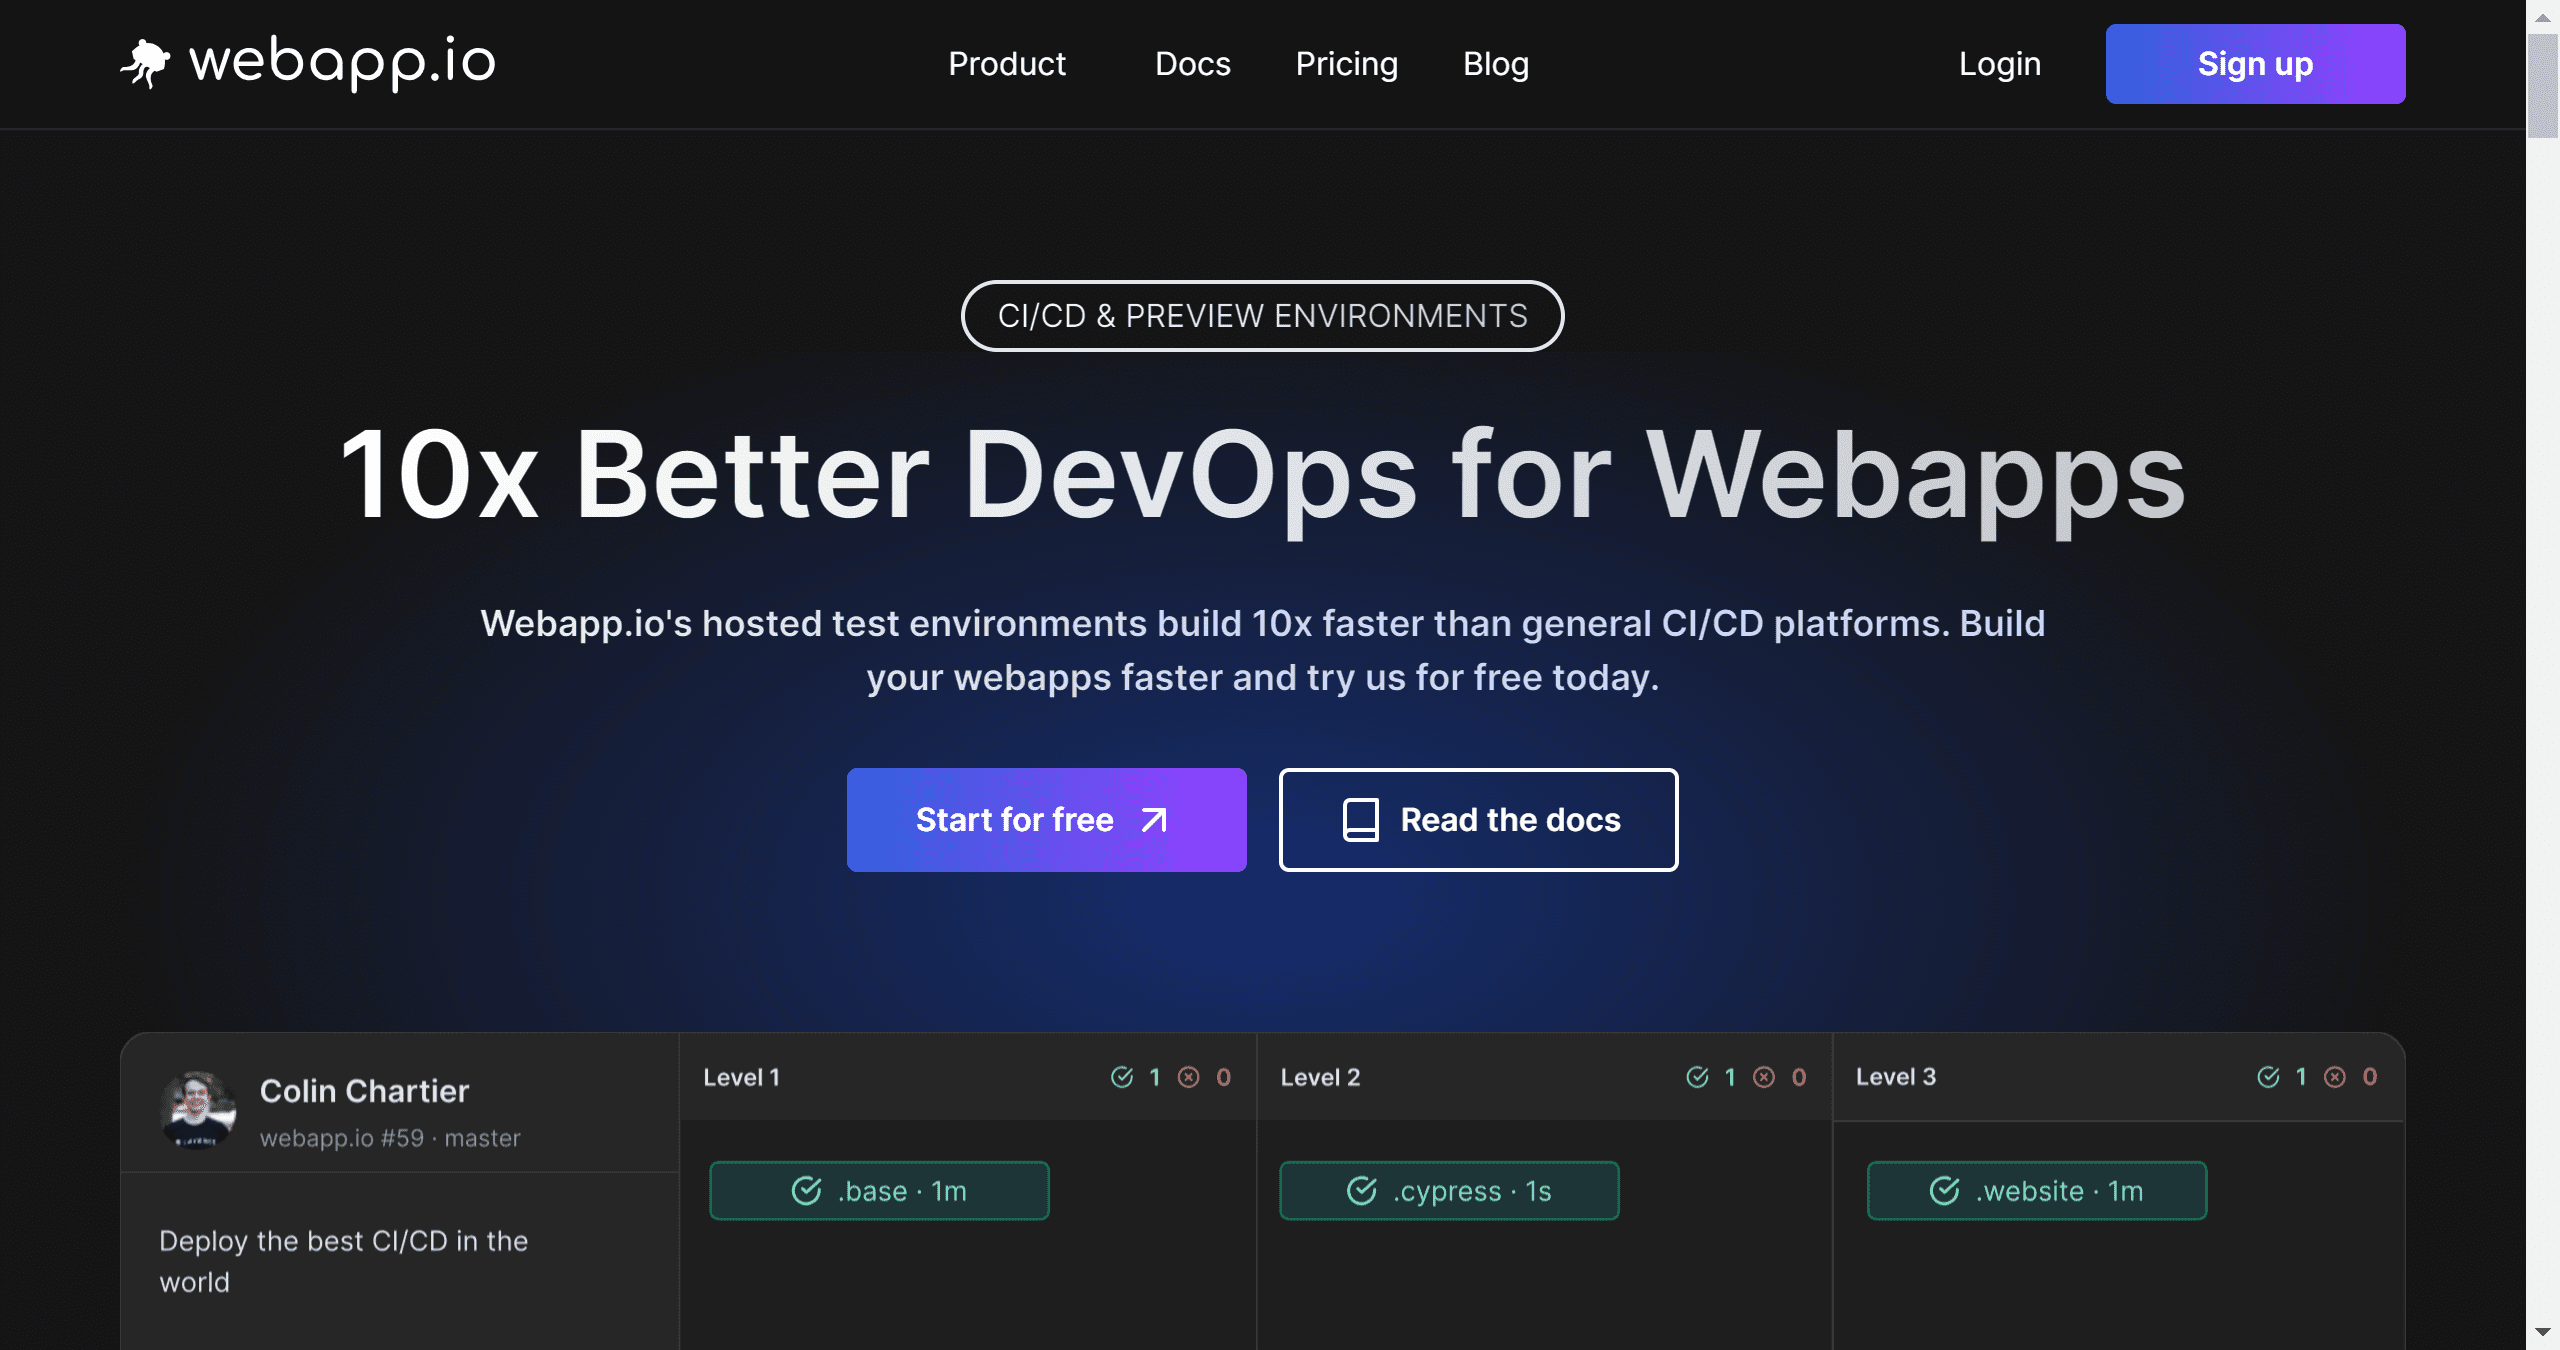Open the Pricing page
The width and height of the screenshot is (2560, 1350).
click(x=1346, y=64)
